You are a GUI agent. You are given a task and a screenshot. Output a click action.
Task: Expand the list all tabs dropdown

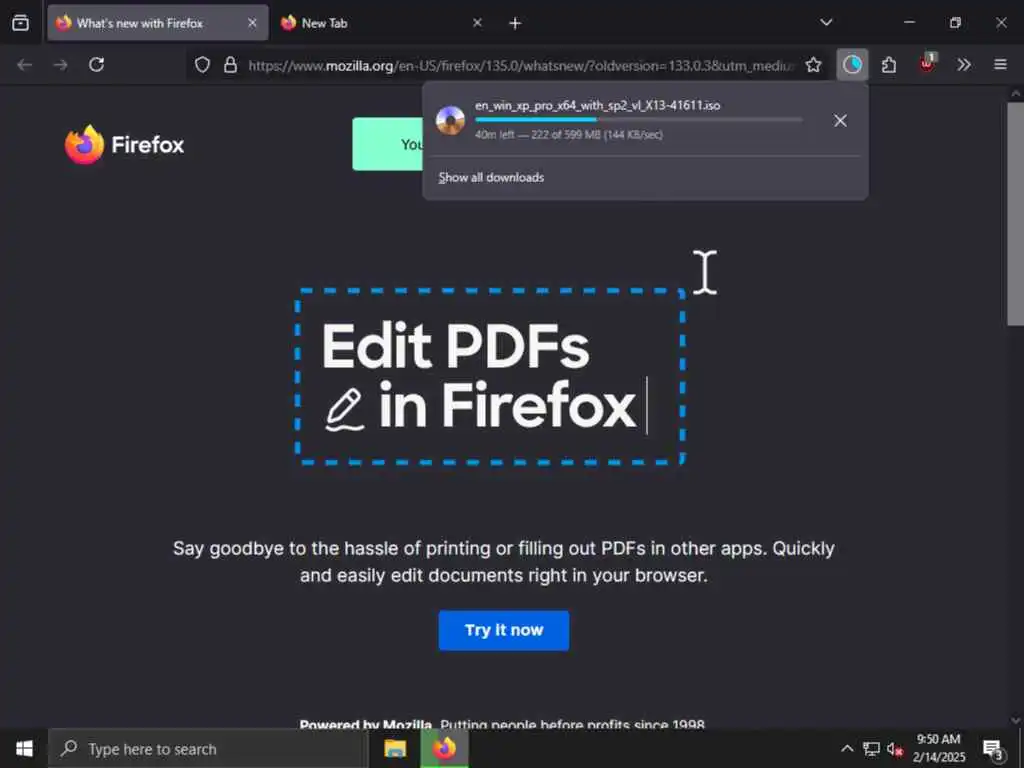pyautogui.click(x=826, y=22)
